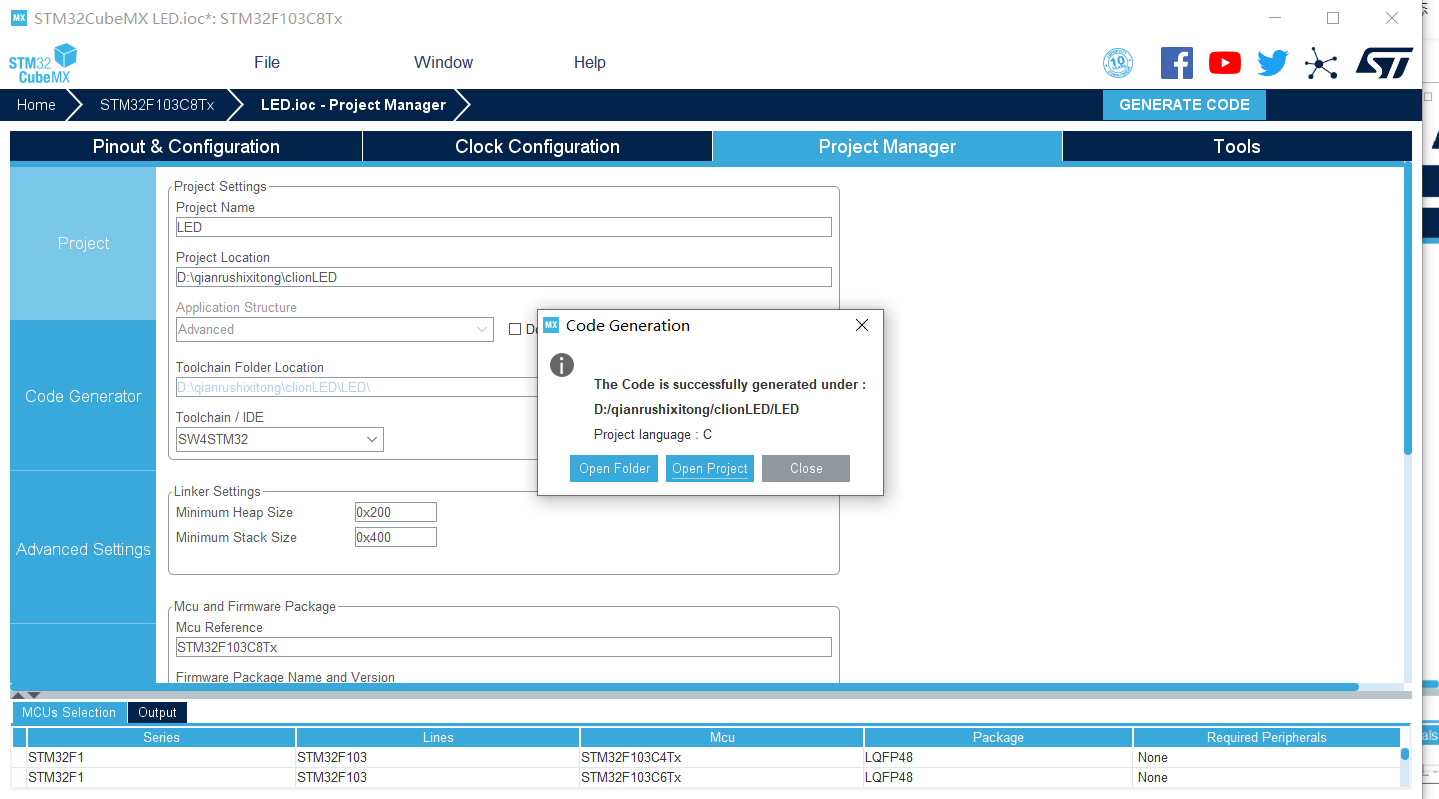Switch to Output bottom tab
This screenshot has height=799, width=1439.
click(157, 712)
